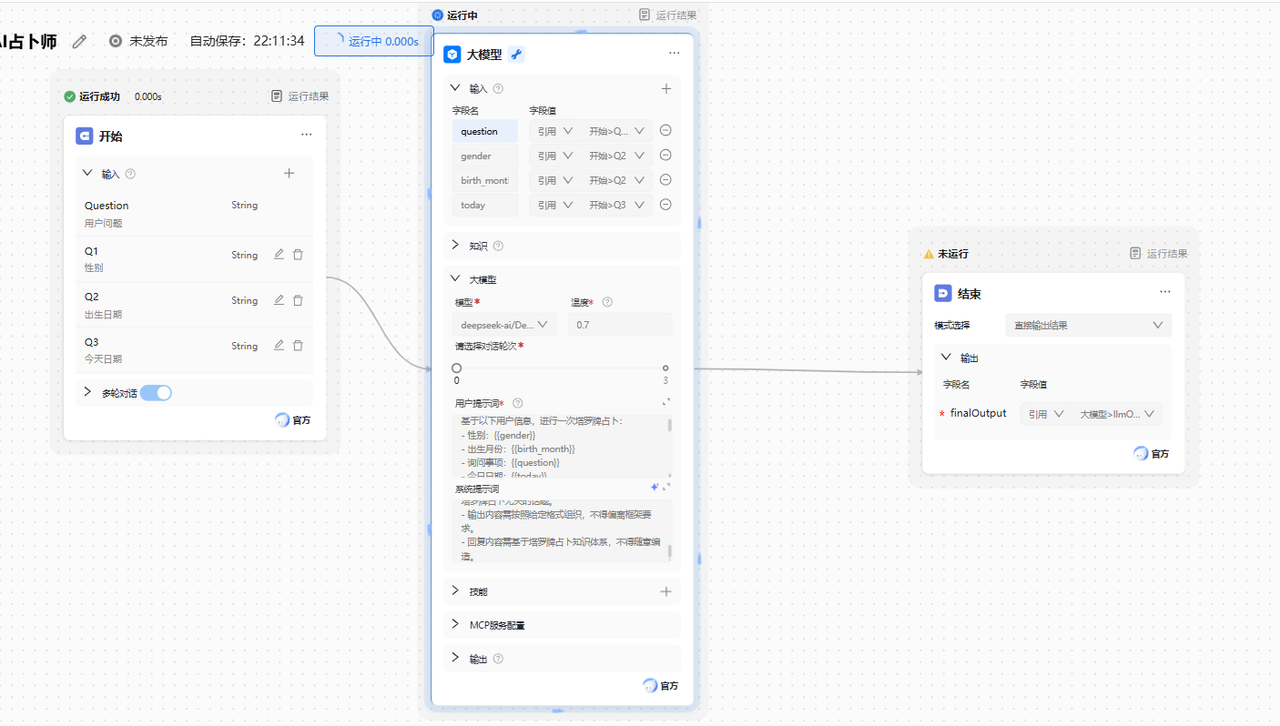The image size is (1280, 726).
Task: Remove the question input row
Action: pyautogui.click(x=665, y=131)
